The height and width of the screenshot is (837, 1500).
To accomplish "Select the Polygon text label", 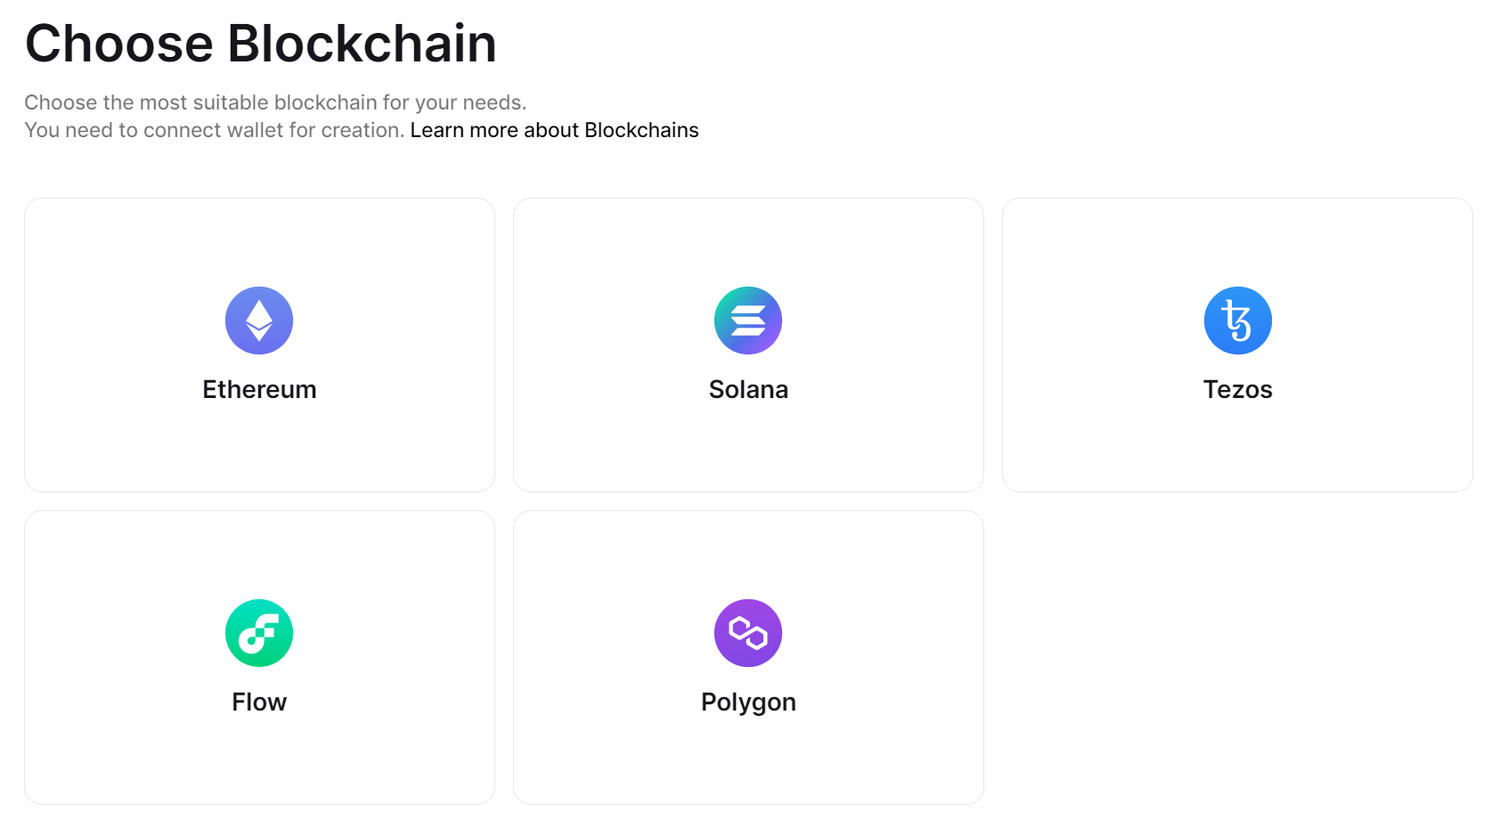I will (x=748, y=702).
